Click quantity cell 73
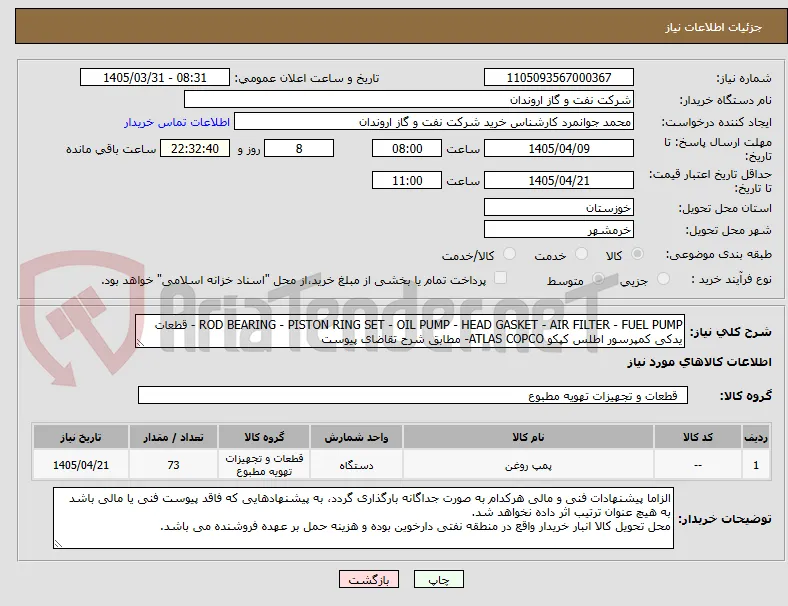Screen dimensions: 788x606 click(173, 465)
